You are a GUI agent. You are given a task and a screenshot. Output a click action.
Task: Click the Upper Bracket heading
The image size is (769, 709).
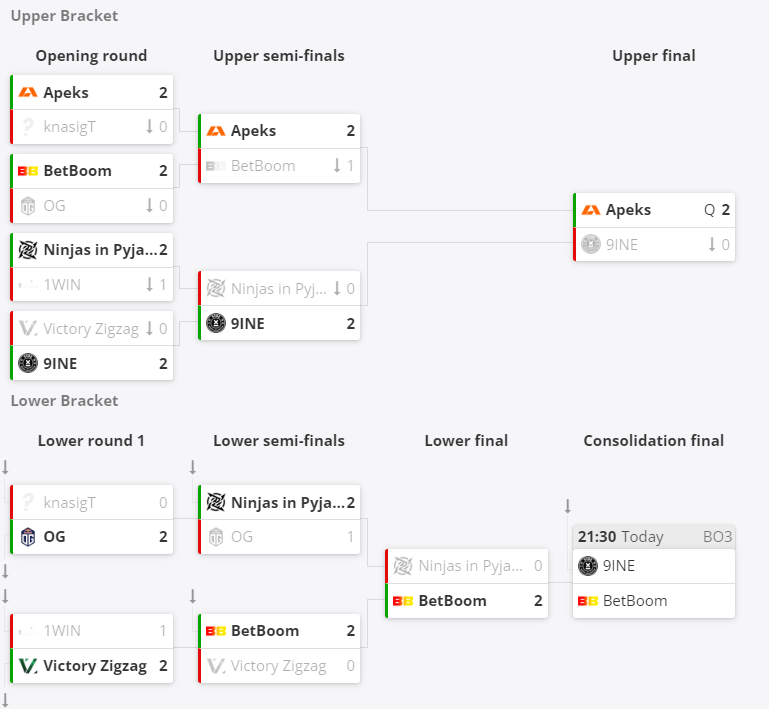click(64, 16)
